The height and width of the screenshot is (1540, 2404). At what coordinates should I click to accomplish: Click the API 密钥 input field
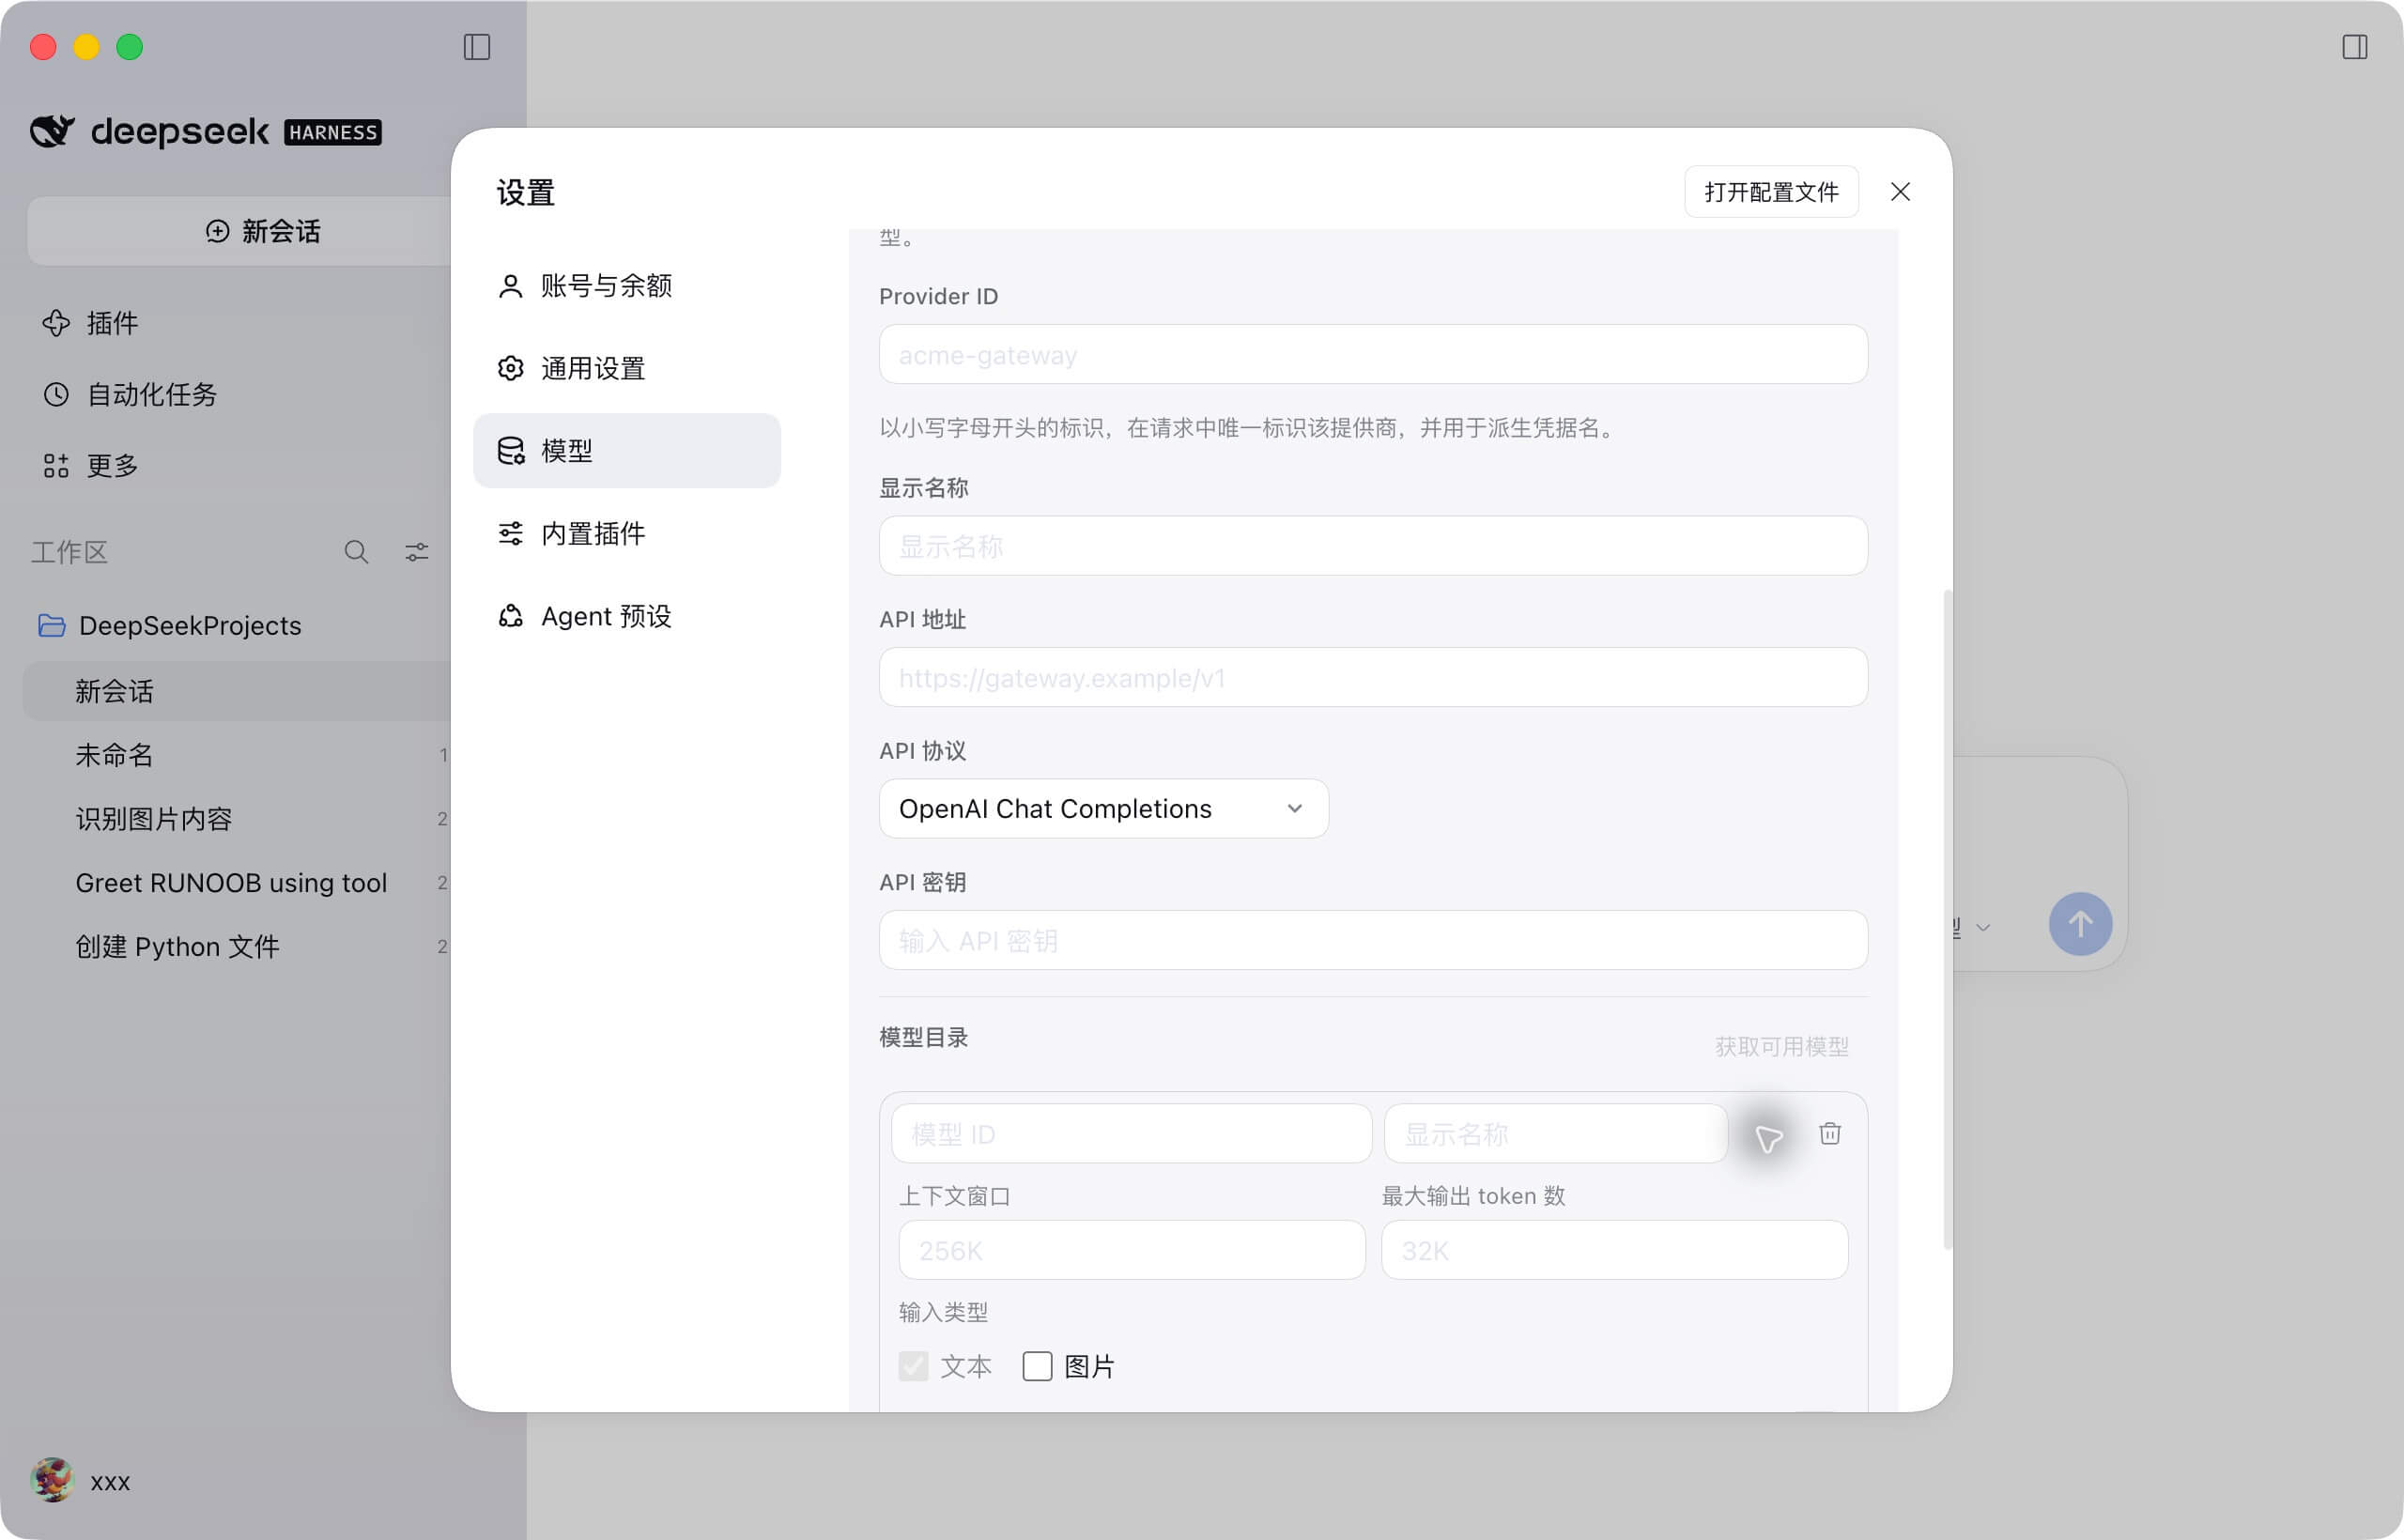point(1373,940)
